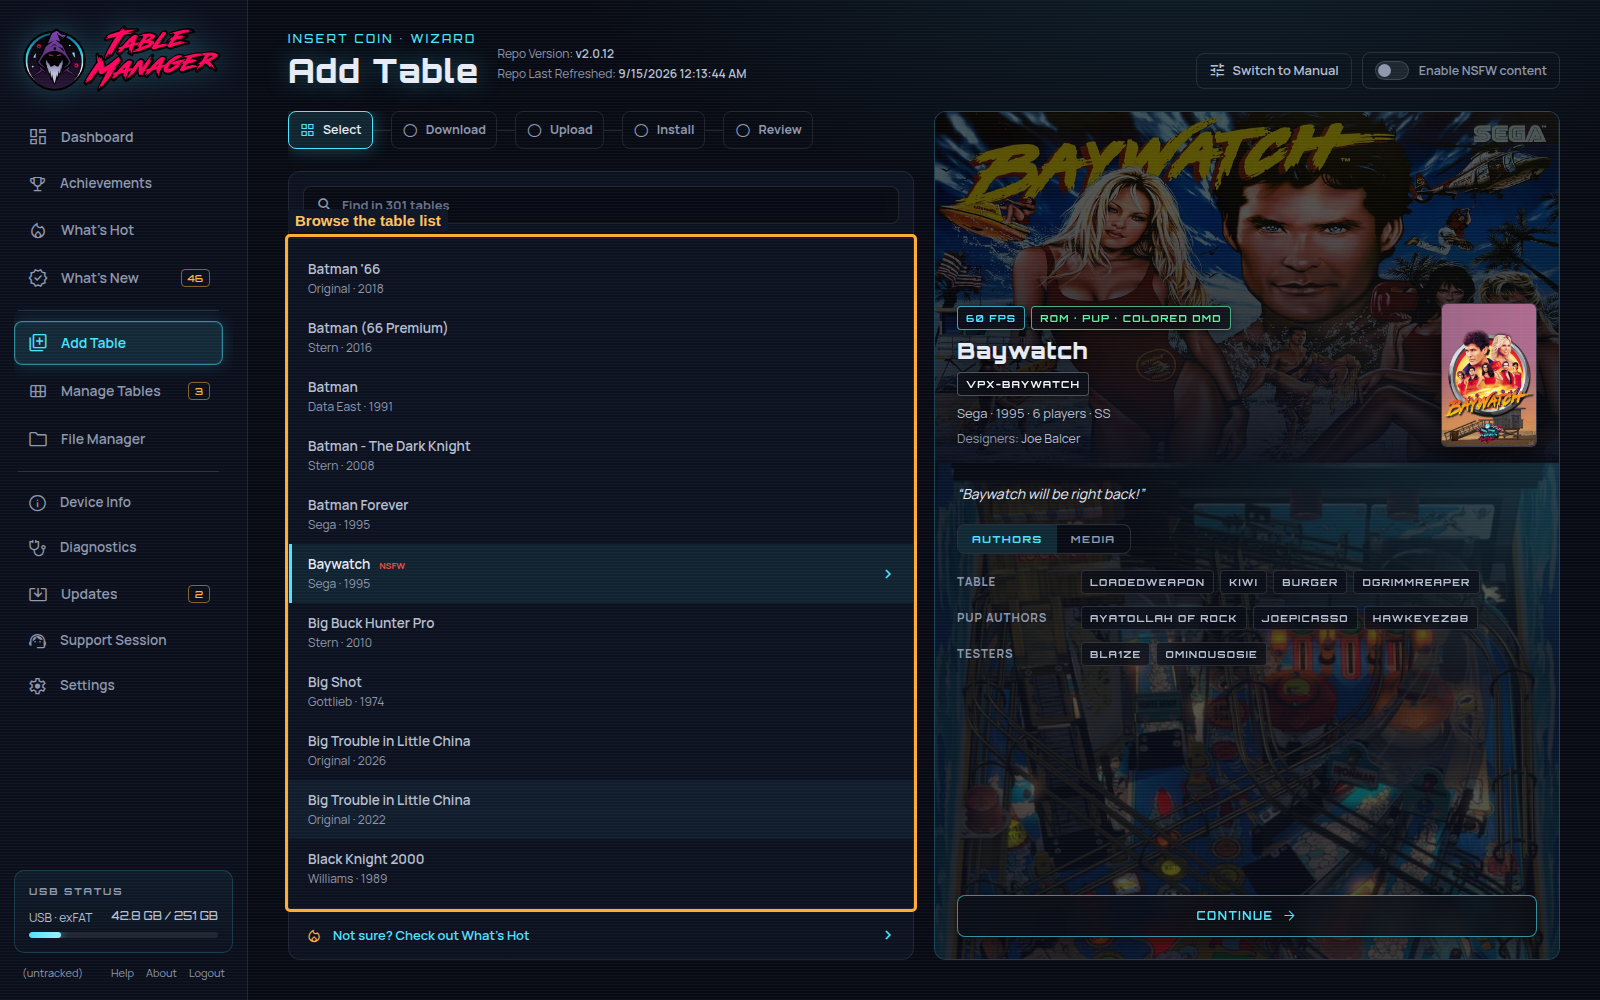Click the Help link
The image size is (1600, 1000).
122,973
